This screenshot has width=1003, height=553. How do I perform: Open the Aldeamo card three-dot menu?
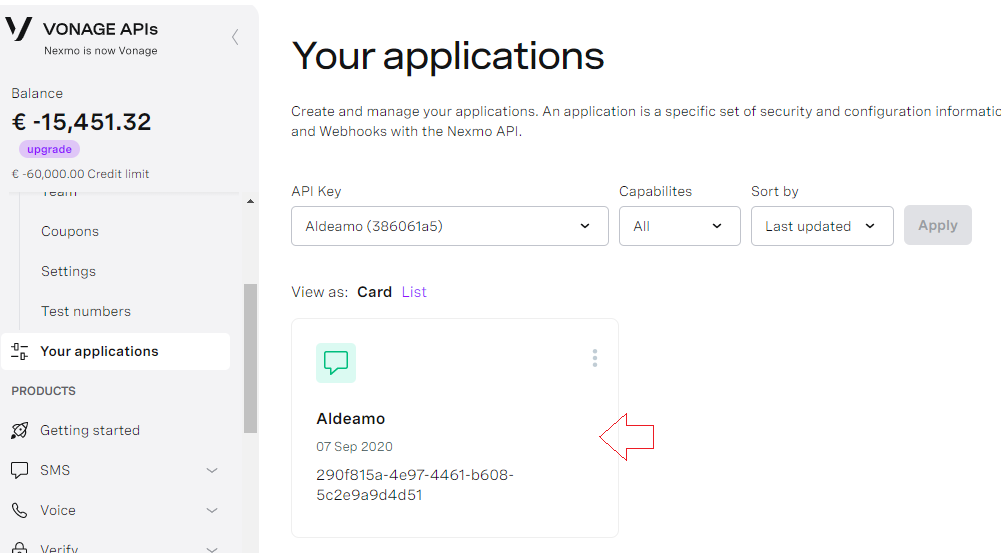tap(595, 358)
